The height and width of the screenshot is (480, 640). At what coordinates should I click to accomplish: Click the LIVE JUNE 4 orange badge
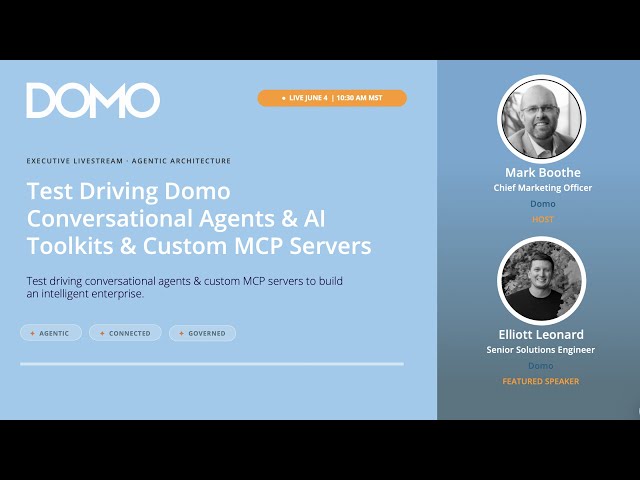point(332,98)
